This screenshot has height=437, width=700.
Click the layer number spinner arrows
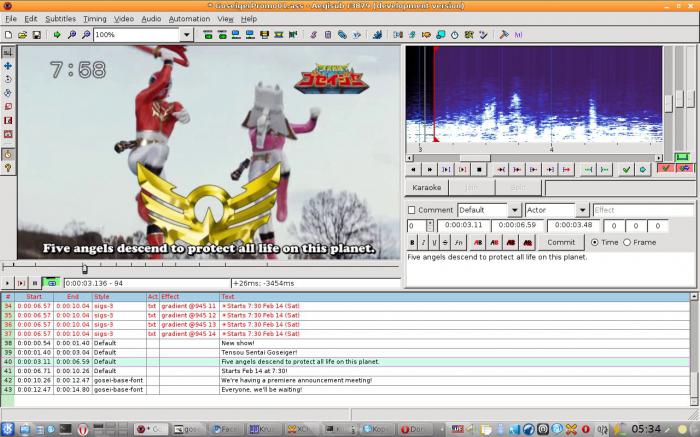pyautogui.click(x=430, y=225)
